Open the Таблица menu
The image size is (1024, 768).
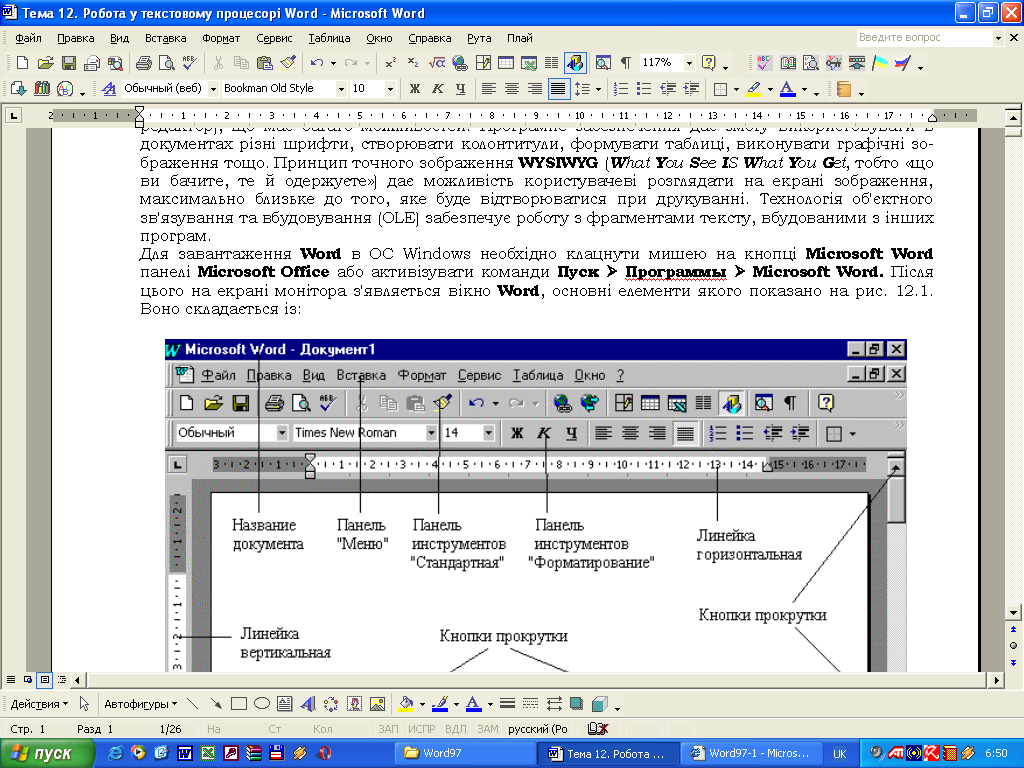point(329,38)
